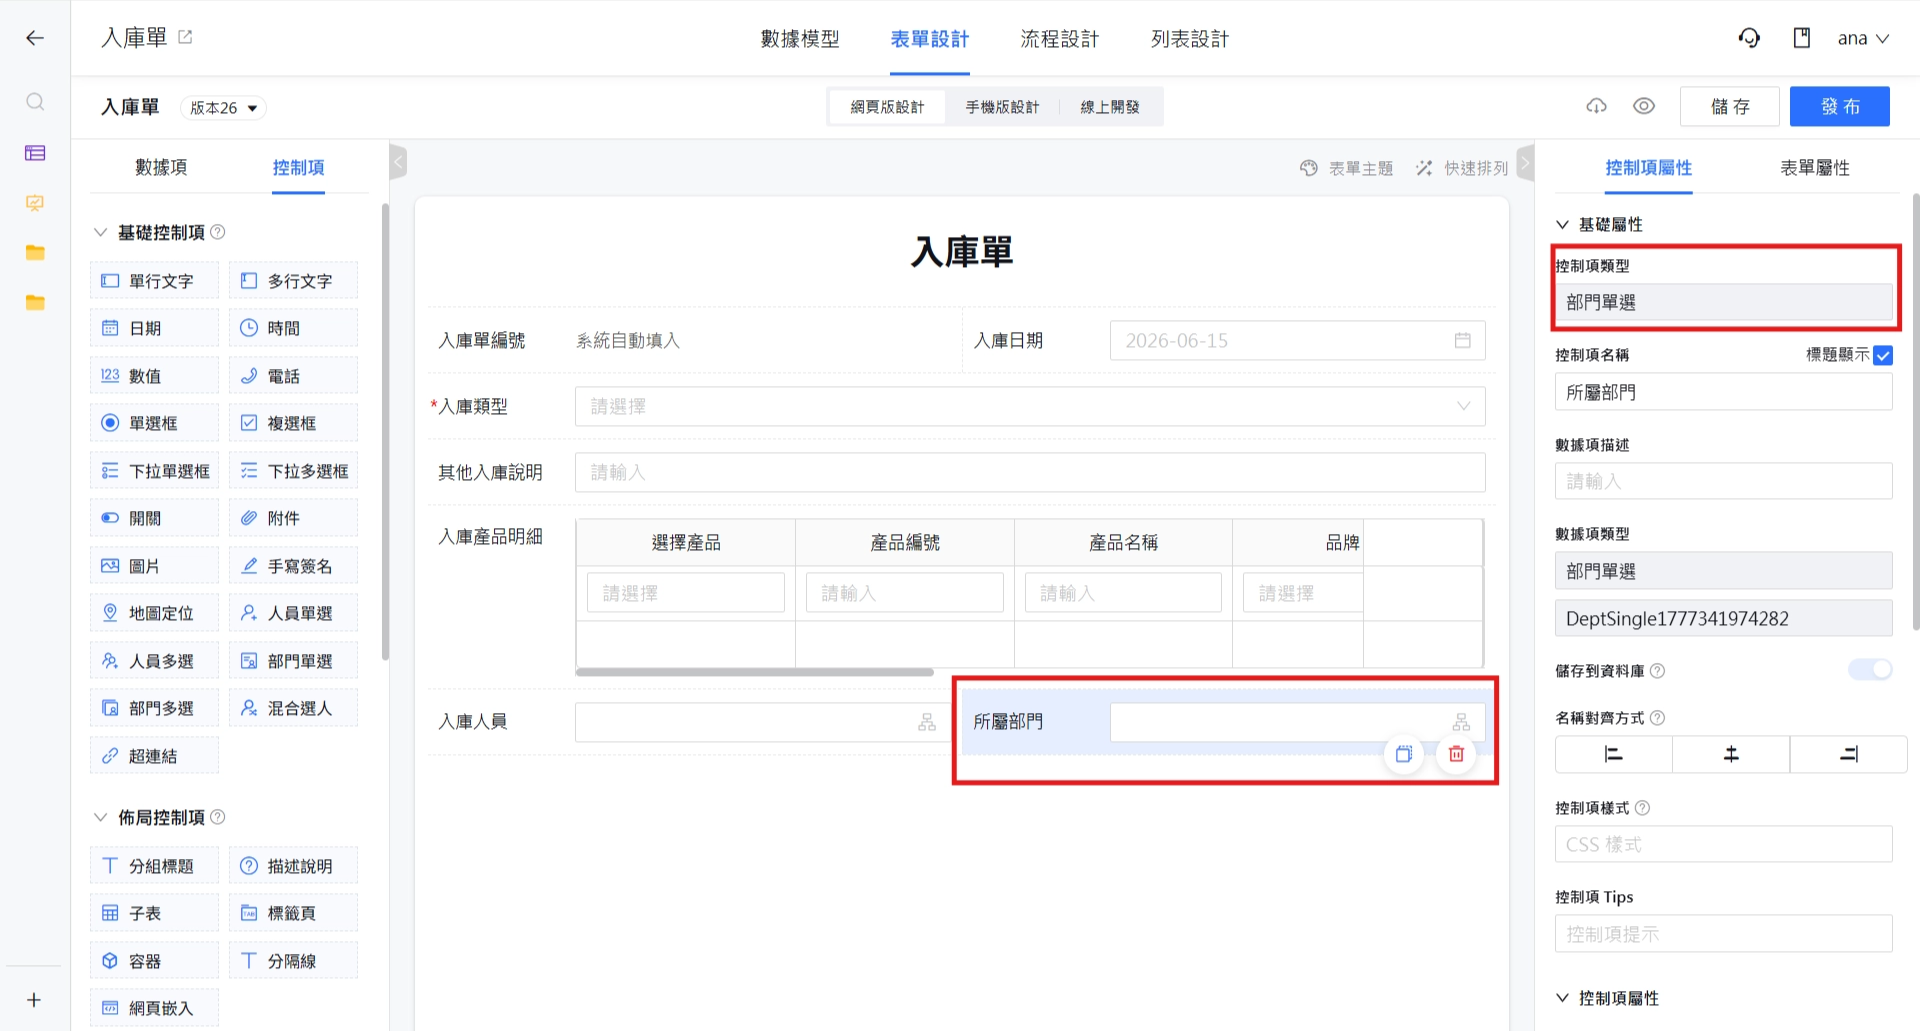The image size is (1920, 1031).
Task: Open the bookmark document icon in header
Action: pos(1802,38)
